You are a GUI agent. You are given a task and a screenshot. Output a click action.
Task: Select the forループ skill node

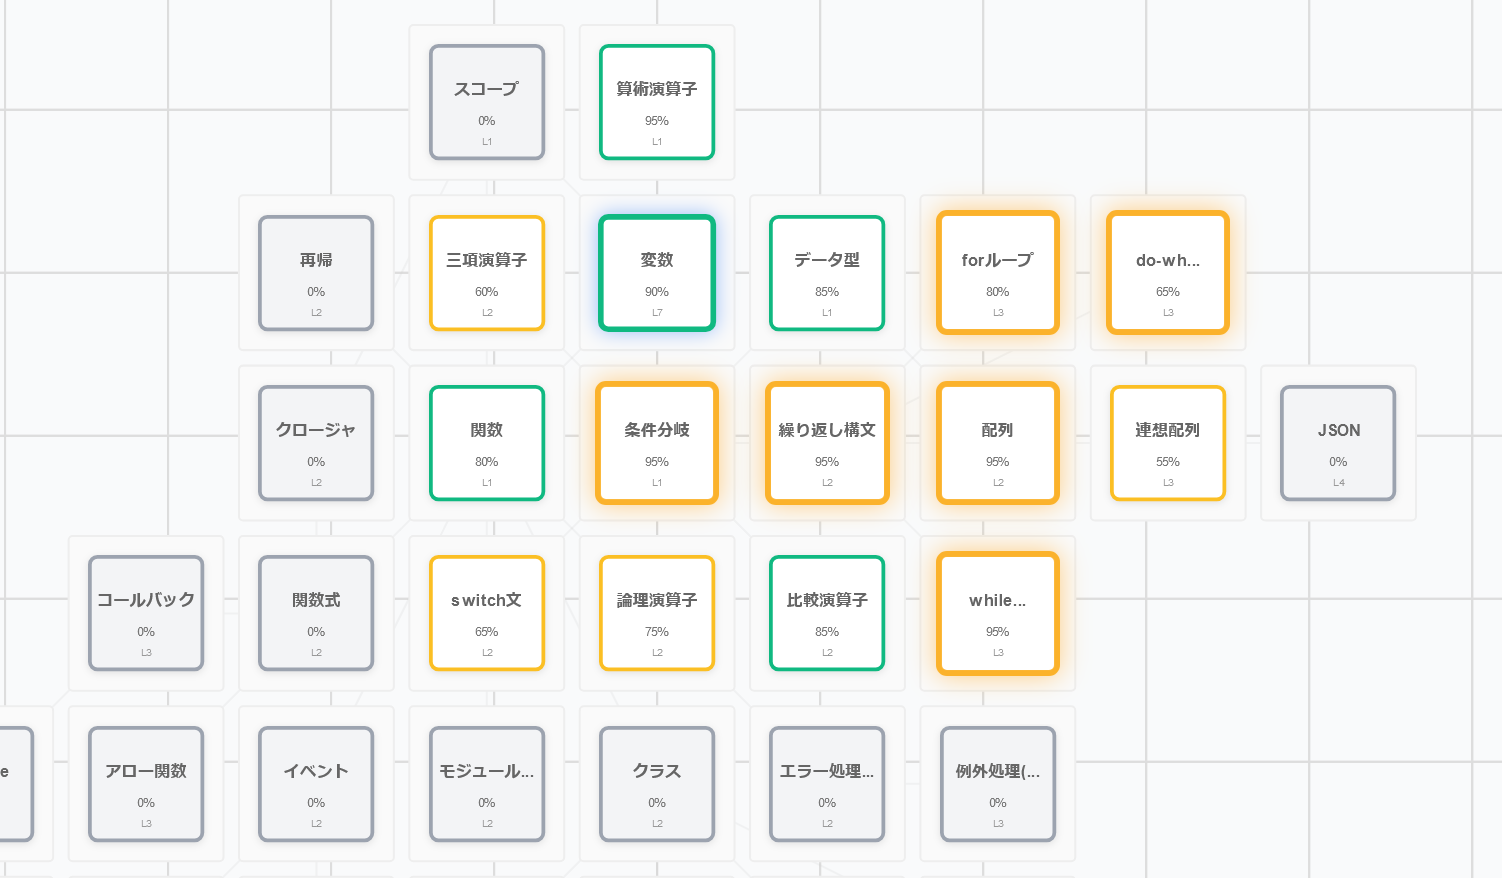997,272
